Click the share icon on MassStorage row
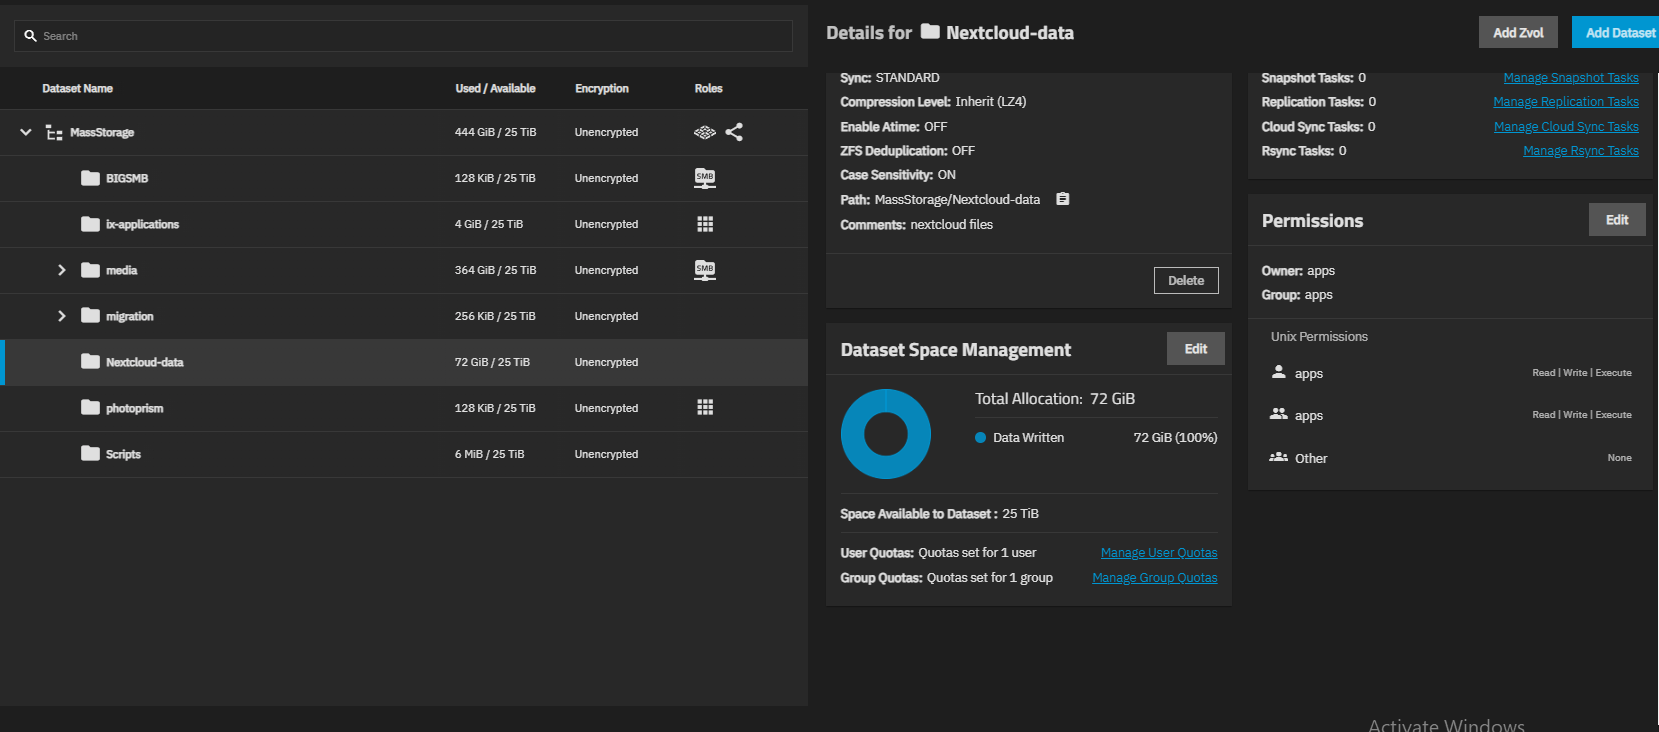 coord(734,132)
